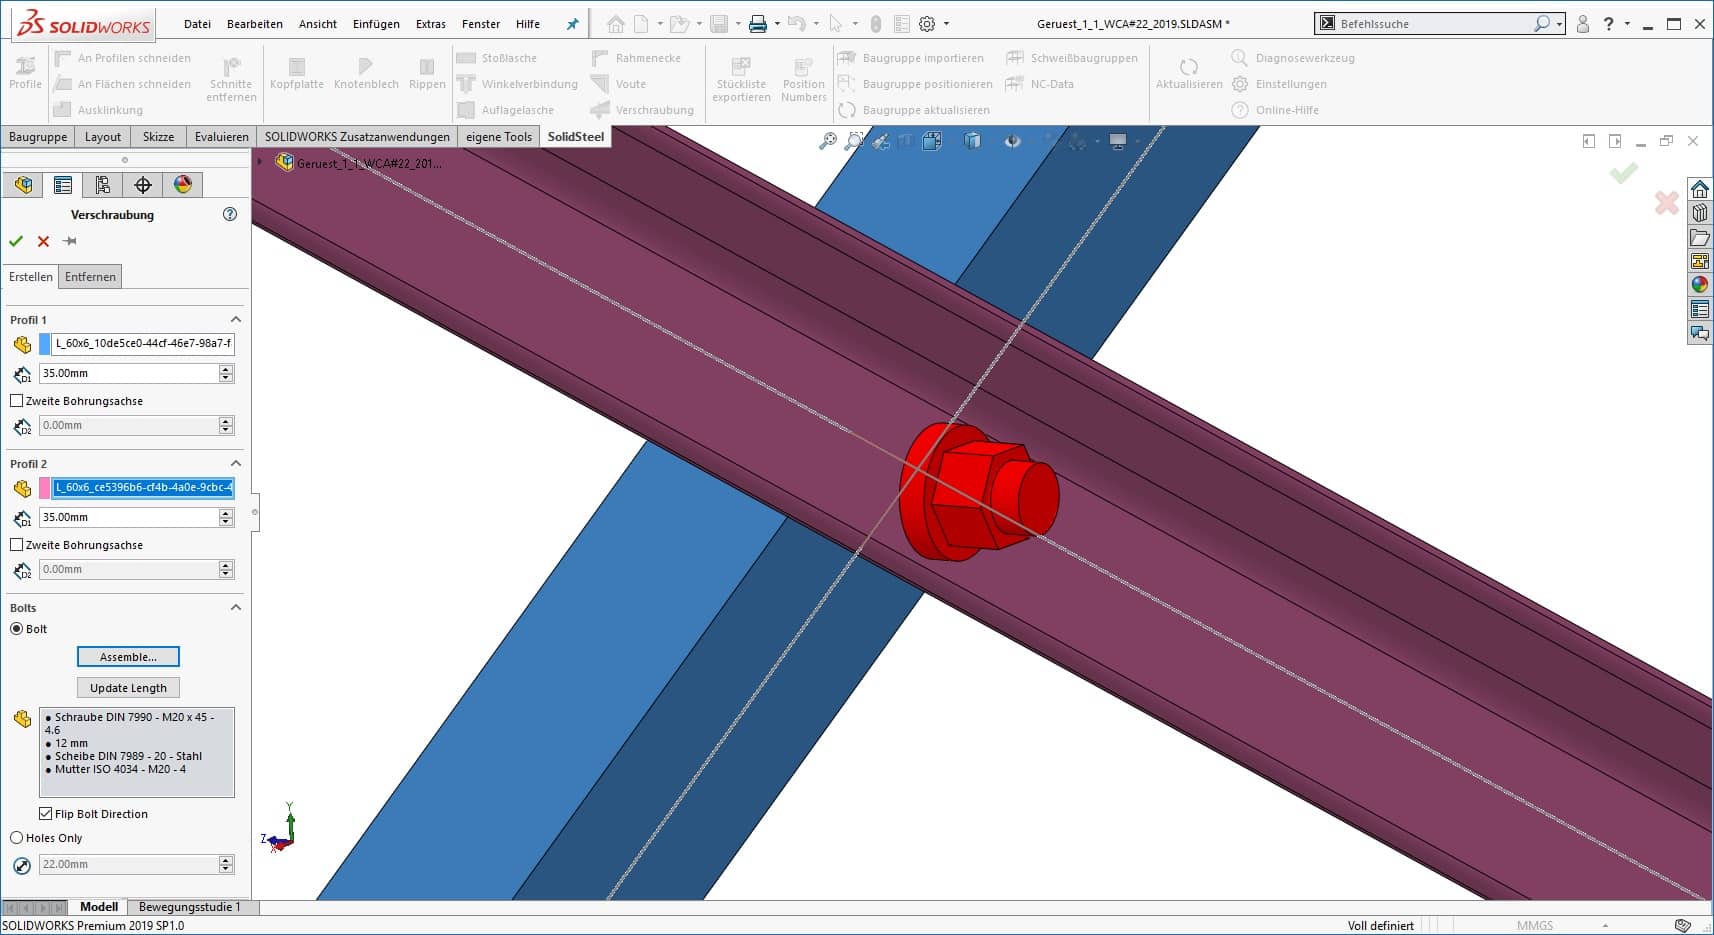1714x935 pixels.
Task: Select the Stoßlasche tool
Action: [x=497, y=58]
